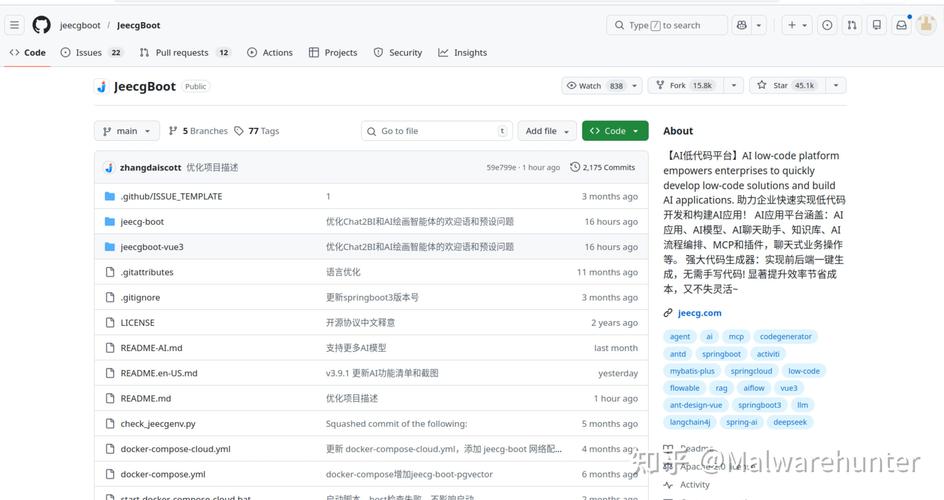The width and height of the screenshot is (944, 500).
Task: Open the pull requests header icon
Action: pyautogui.click(x=852, y=25)
